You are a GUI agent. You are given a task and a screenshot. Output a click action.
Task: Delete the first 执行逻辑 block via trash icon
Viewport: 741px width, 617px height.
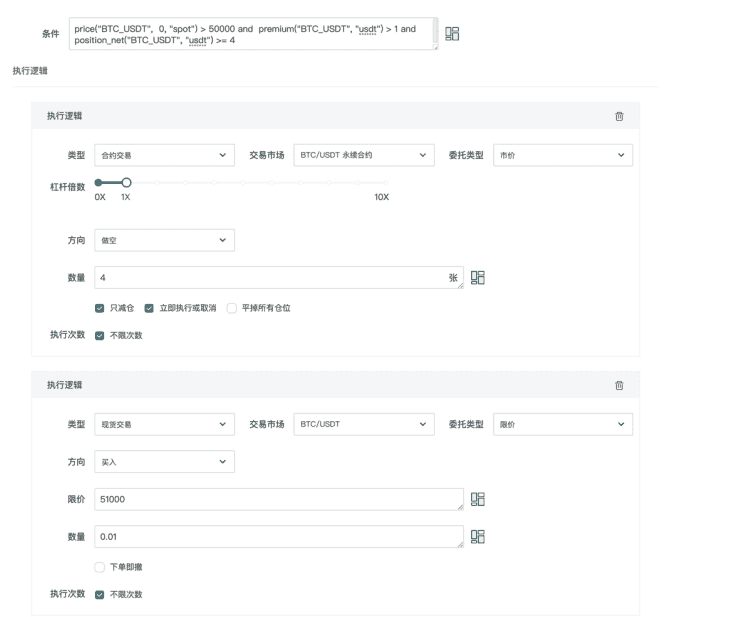pos(619,117)
